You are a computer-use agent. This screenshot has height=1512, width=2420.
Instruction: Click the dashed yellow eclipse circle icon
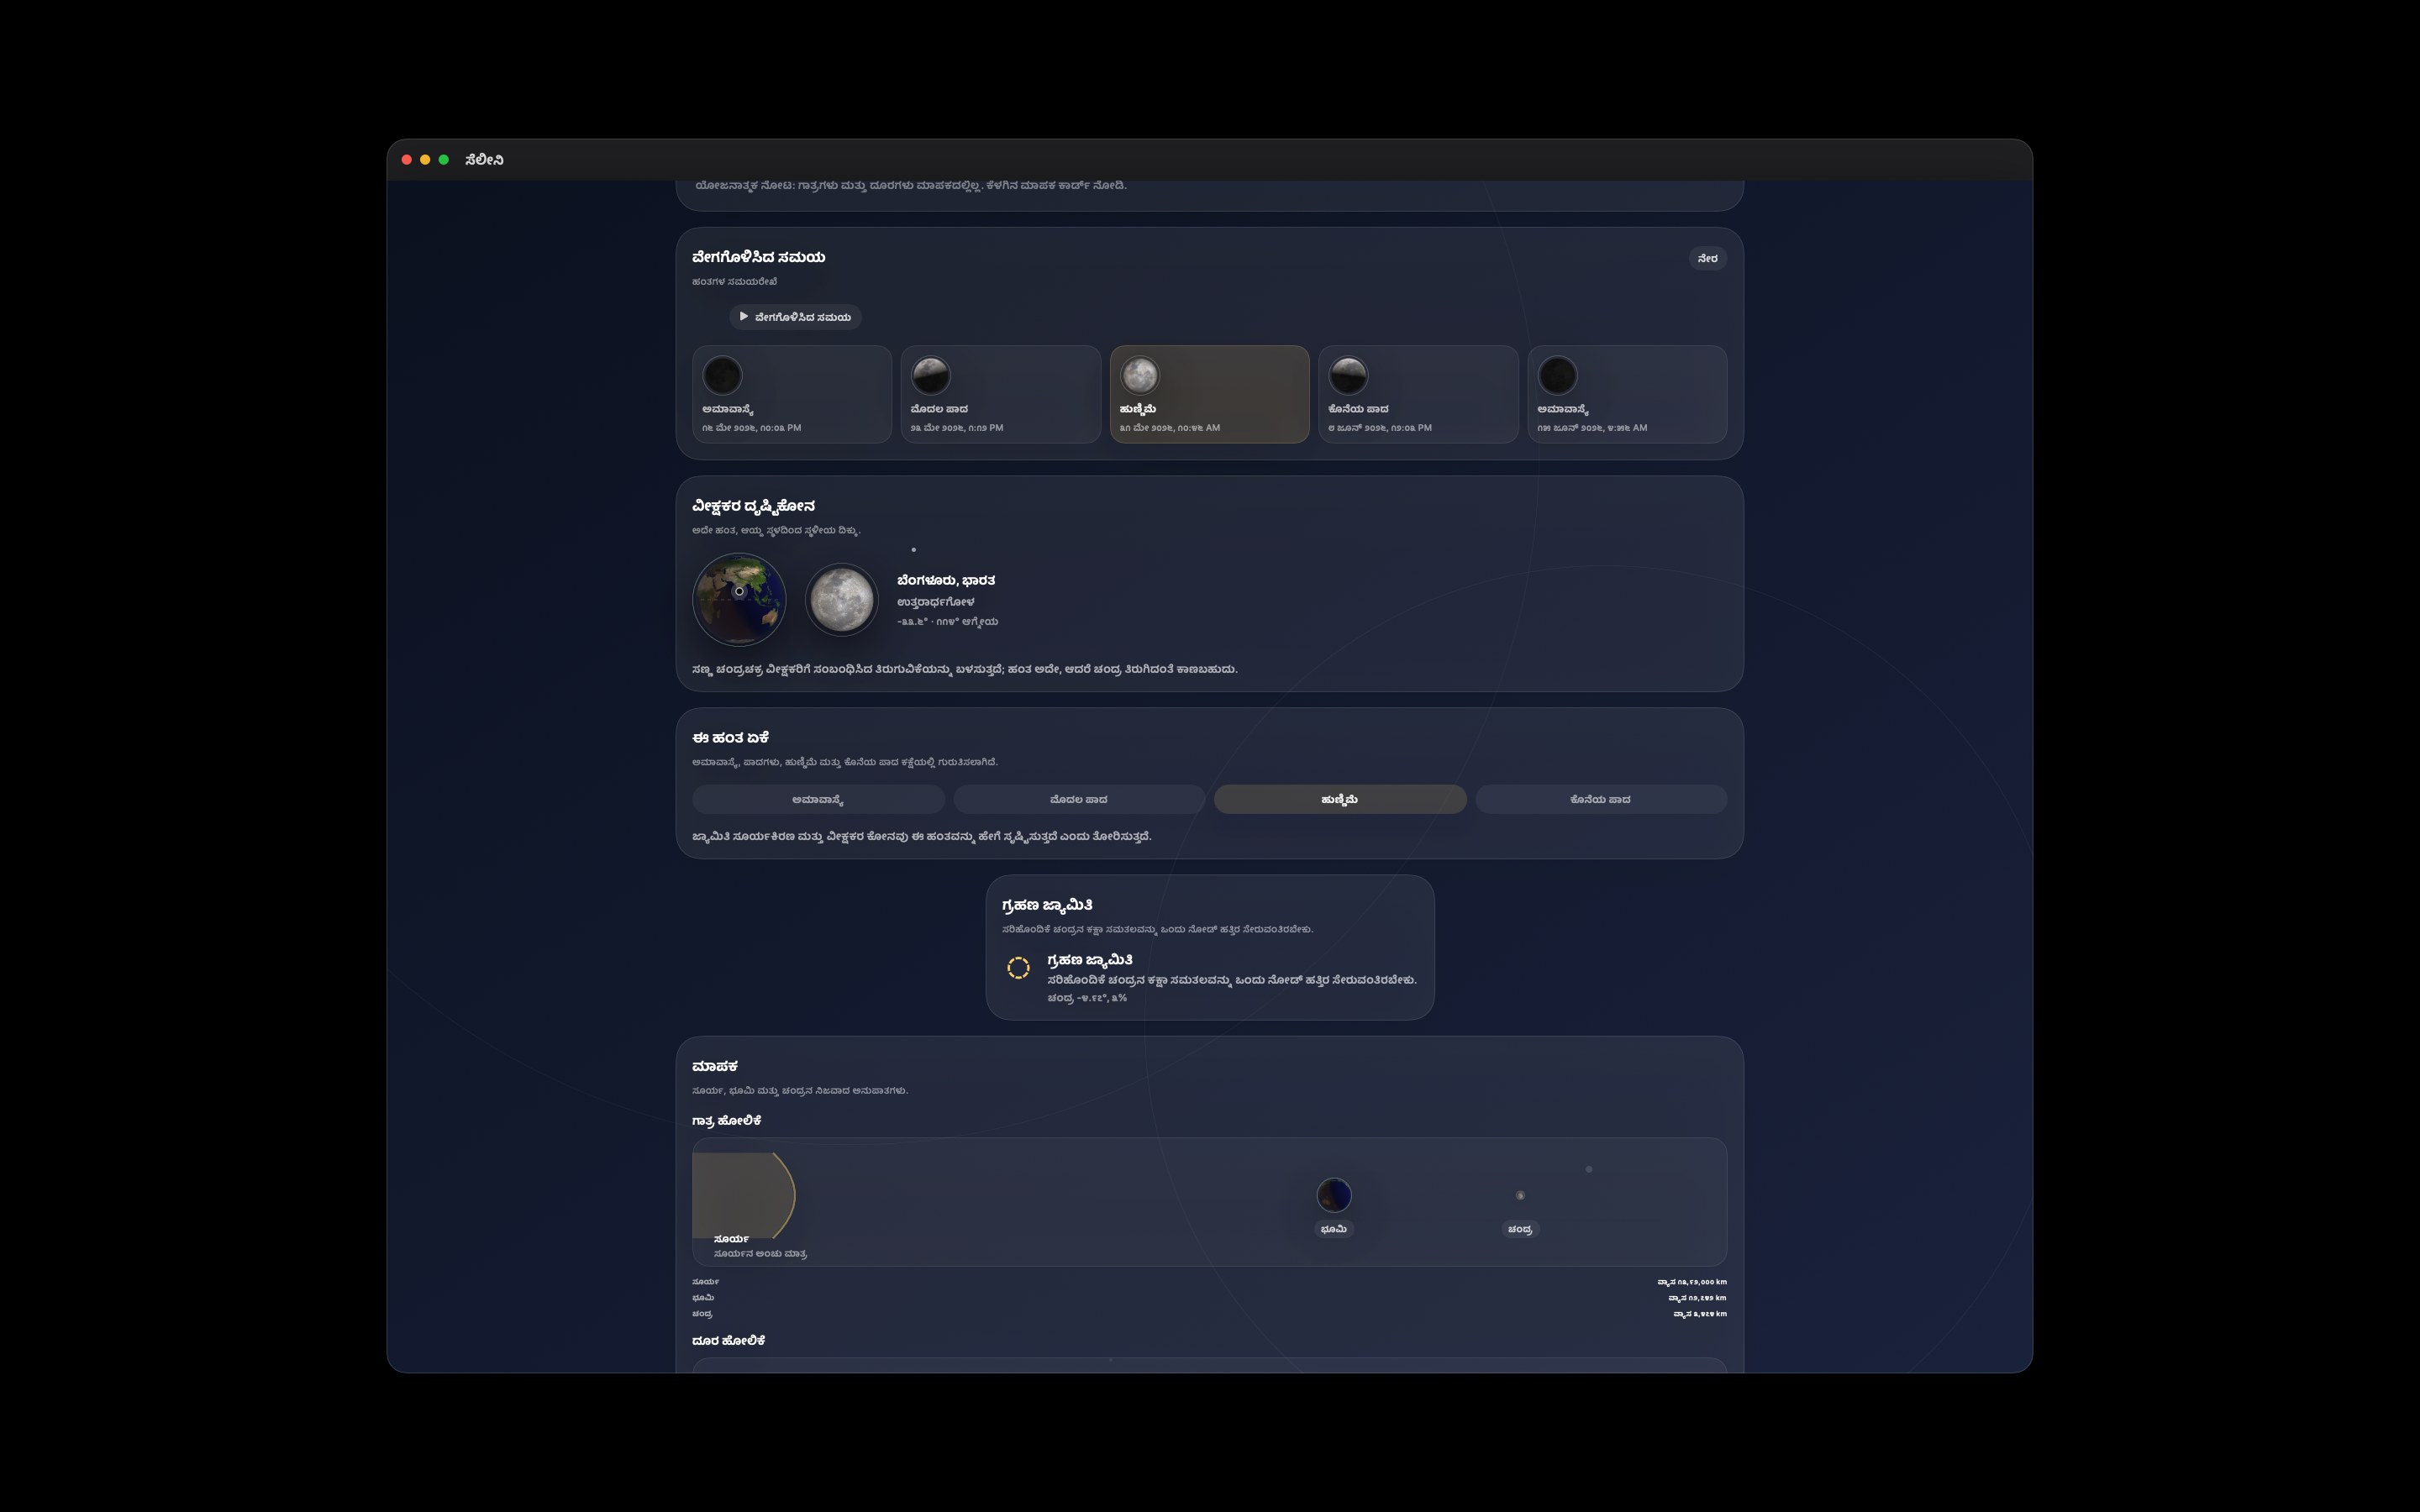pos(1018,968)
